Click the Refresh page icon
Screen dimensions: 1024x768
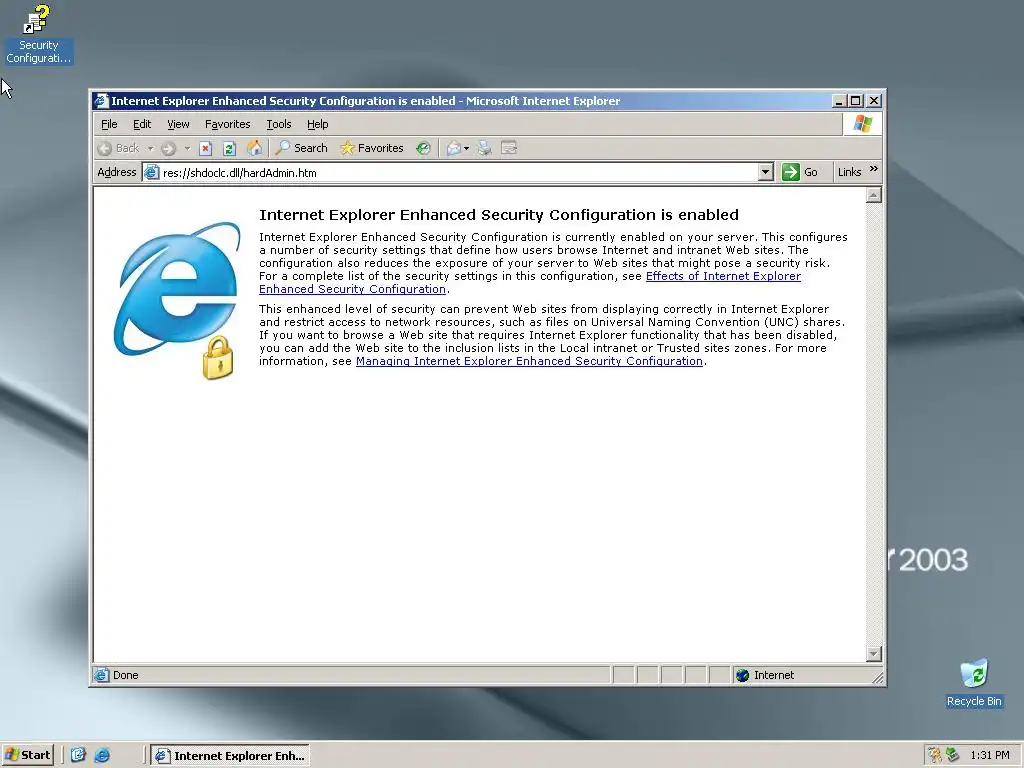point(229,148)
